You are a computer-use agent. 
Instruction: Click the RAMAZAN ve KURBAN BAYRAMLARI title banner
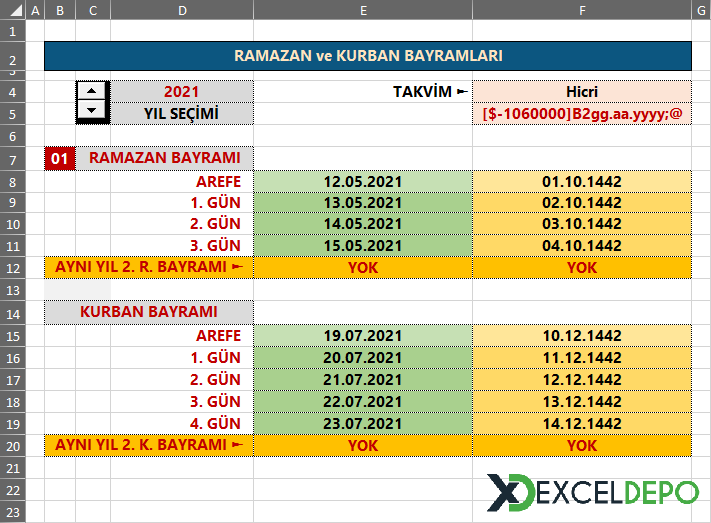367,55
